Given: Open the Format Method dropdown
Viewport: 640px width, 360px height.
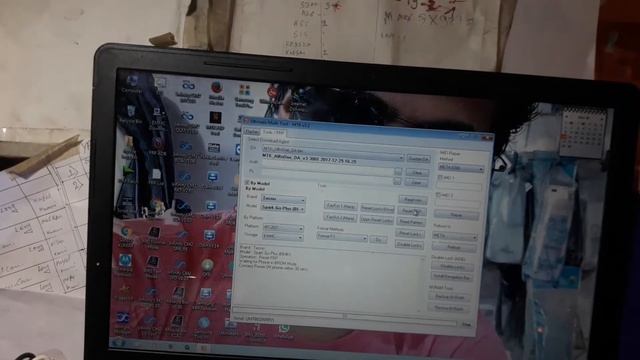Looking at the screenshot, I should point(342,237).
